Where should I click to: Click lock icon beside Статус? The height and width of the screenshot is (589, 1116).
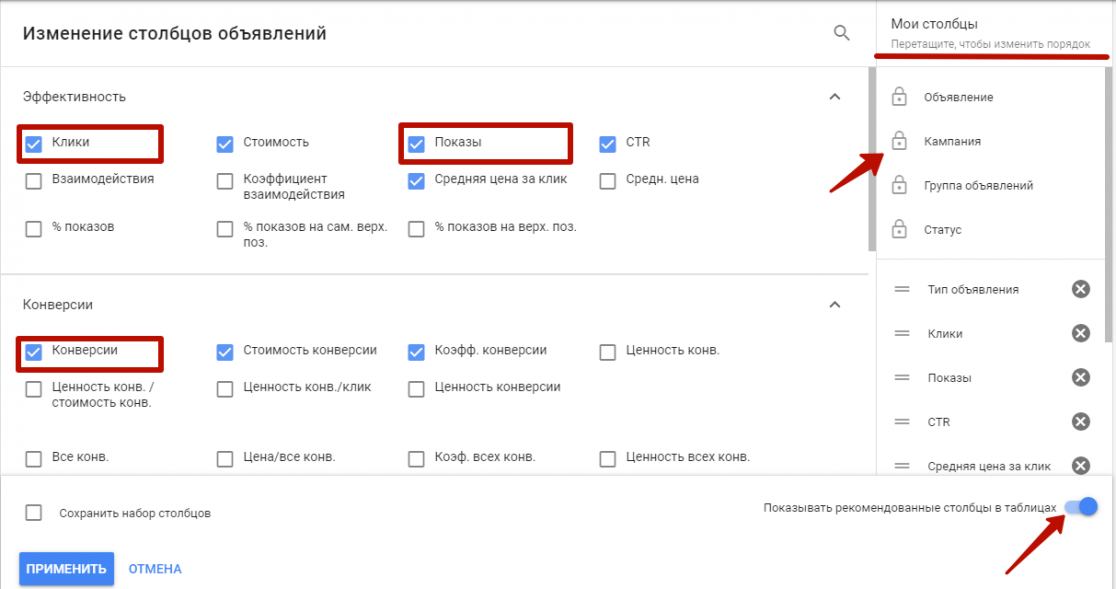point(899,228)
